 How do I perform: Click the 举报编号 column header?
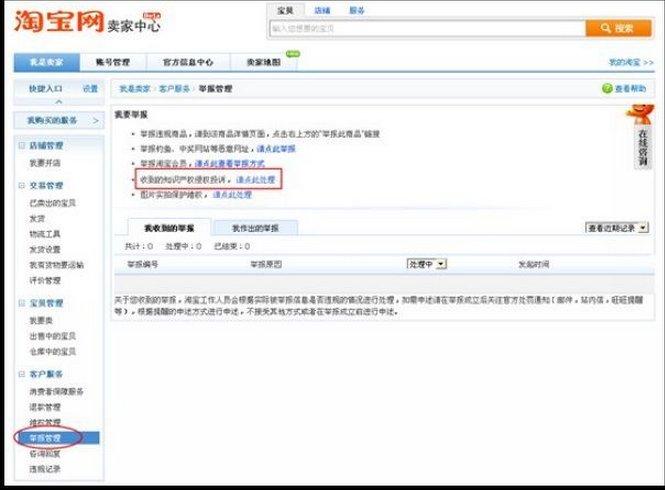(x=143, y=264)
